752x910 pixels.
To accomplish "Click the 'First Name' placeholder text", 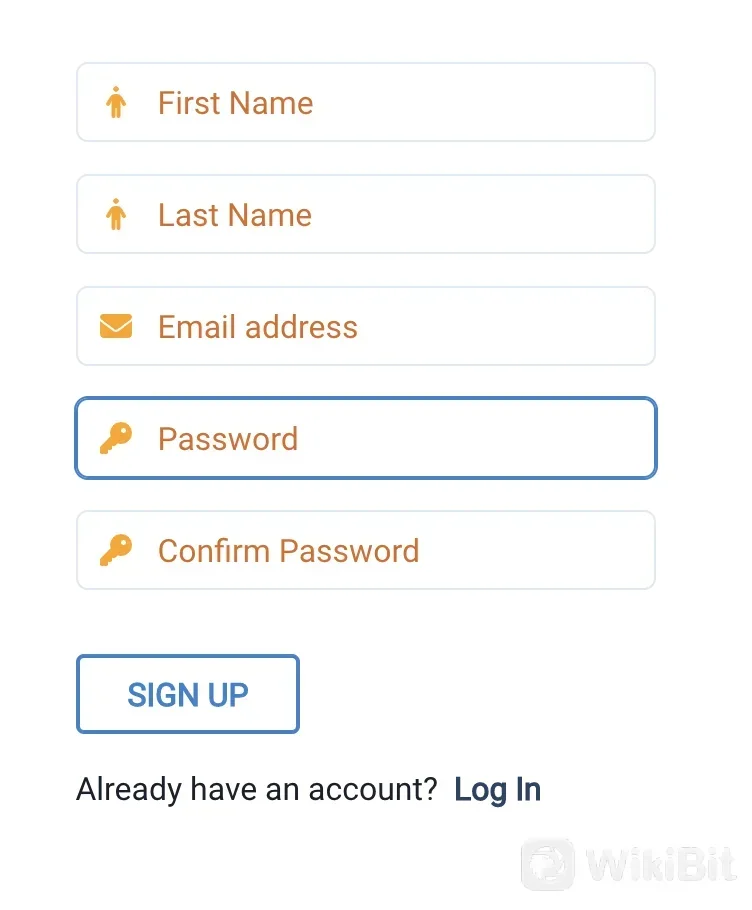I will point(236,103).
